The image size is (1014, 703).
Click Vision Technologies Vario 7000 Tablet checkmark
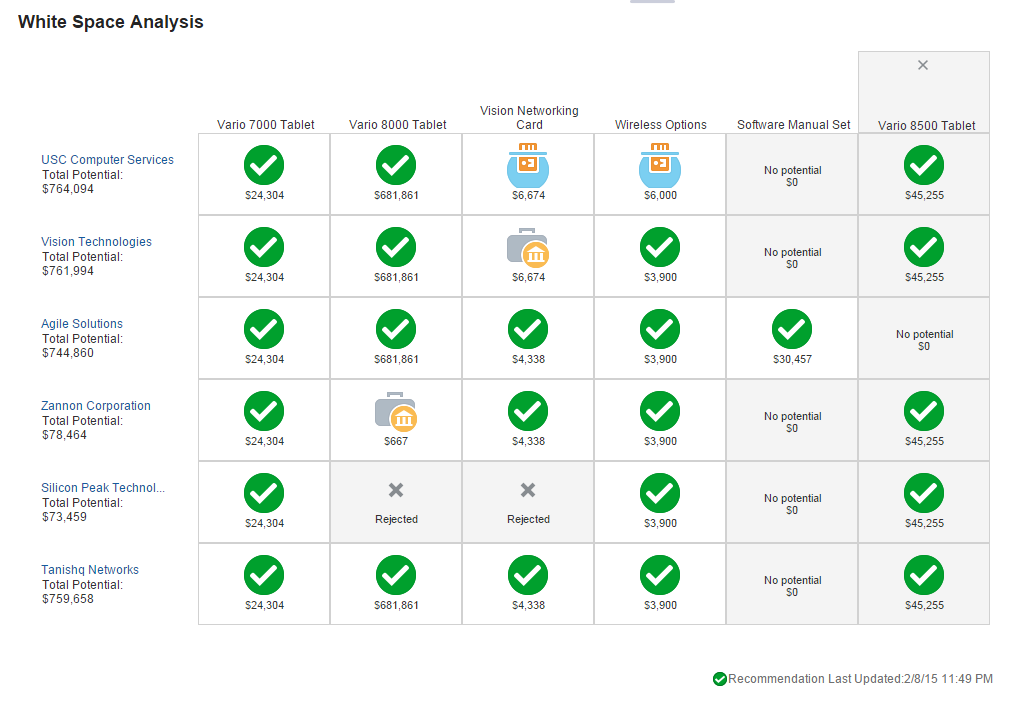264,247
